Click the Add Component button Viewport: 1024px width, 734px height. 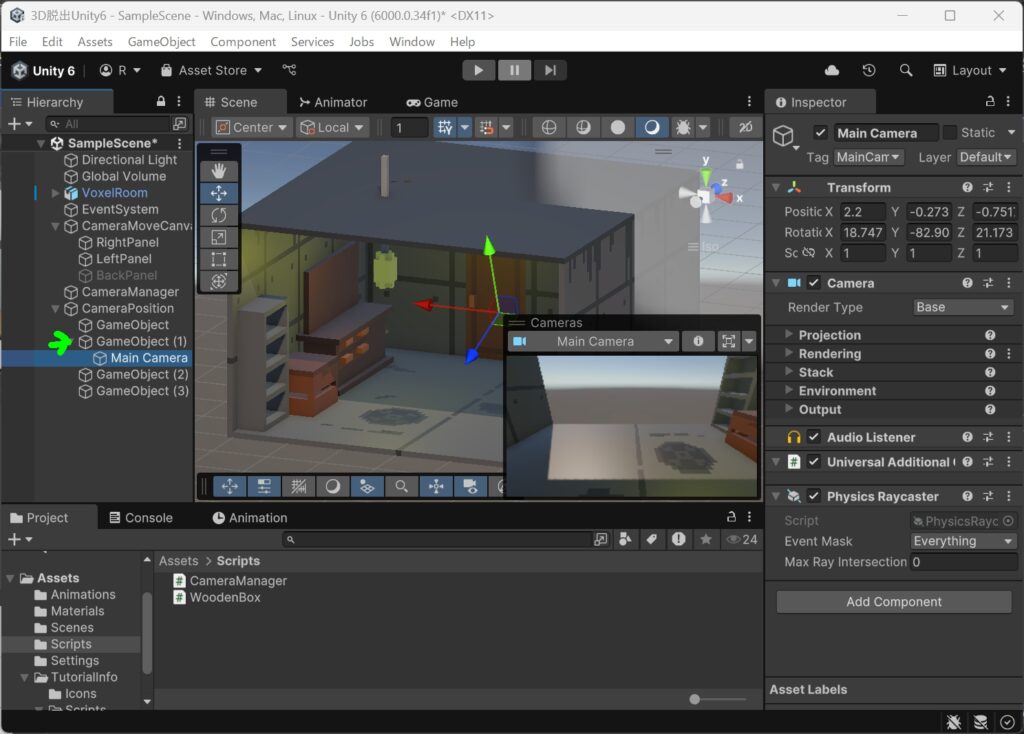point(893,602)
